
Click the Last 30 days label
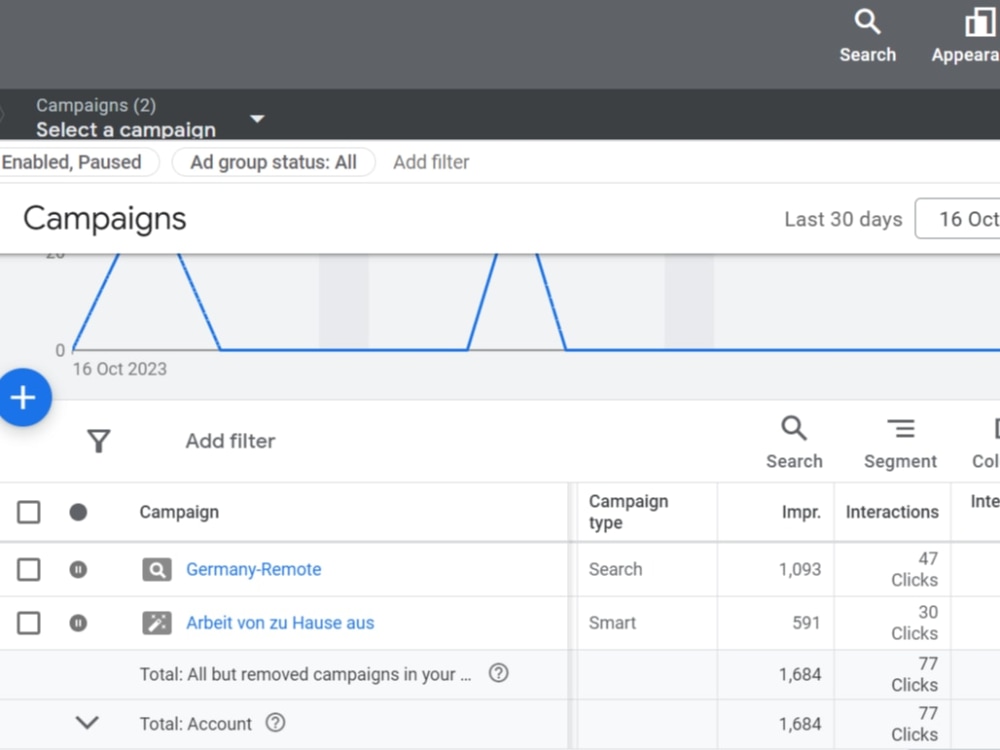843,219
